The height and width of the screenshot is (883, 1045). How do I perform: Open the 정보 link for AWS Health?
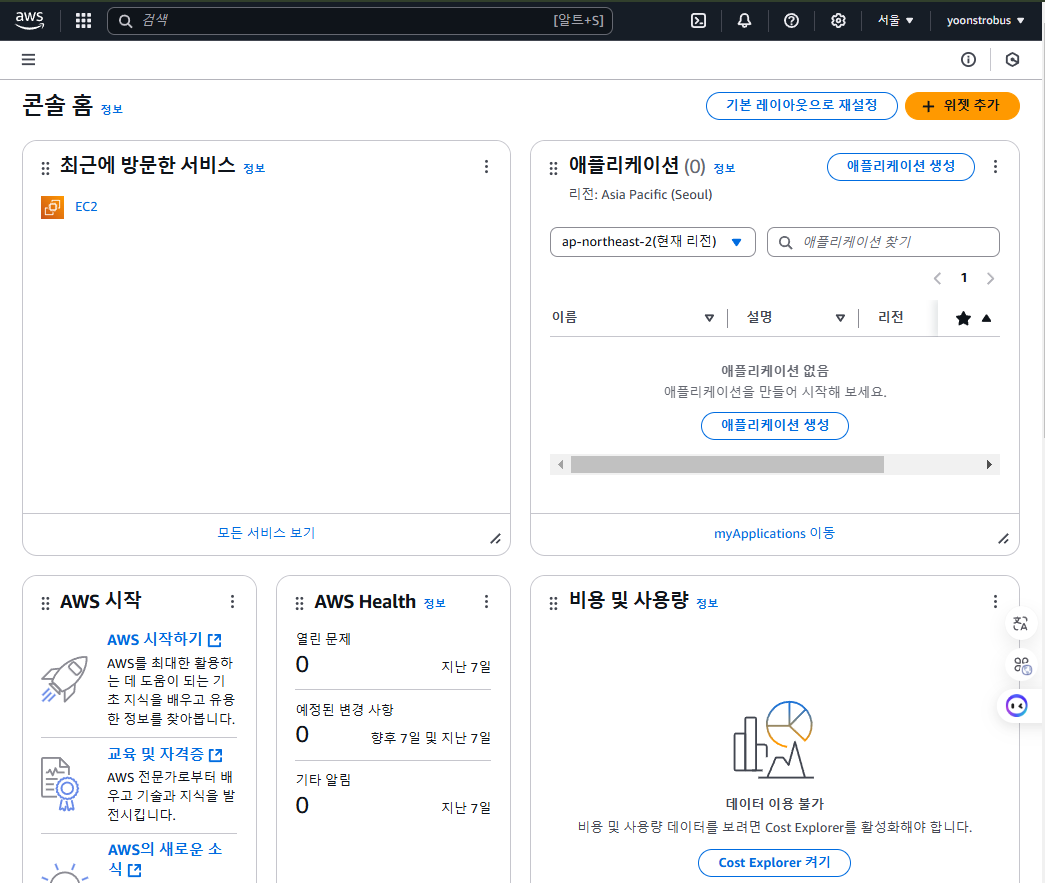(435, 604)
